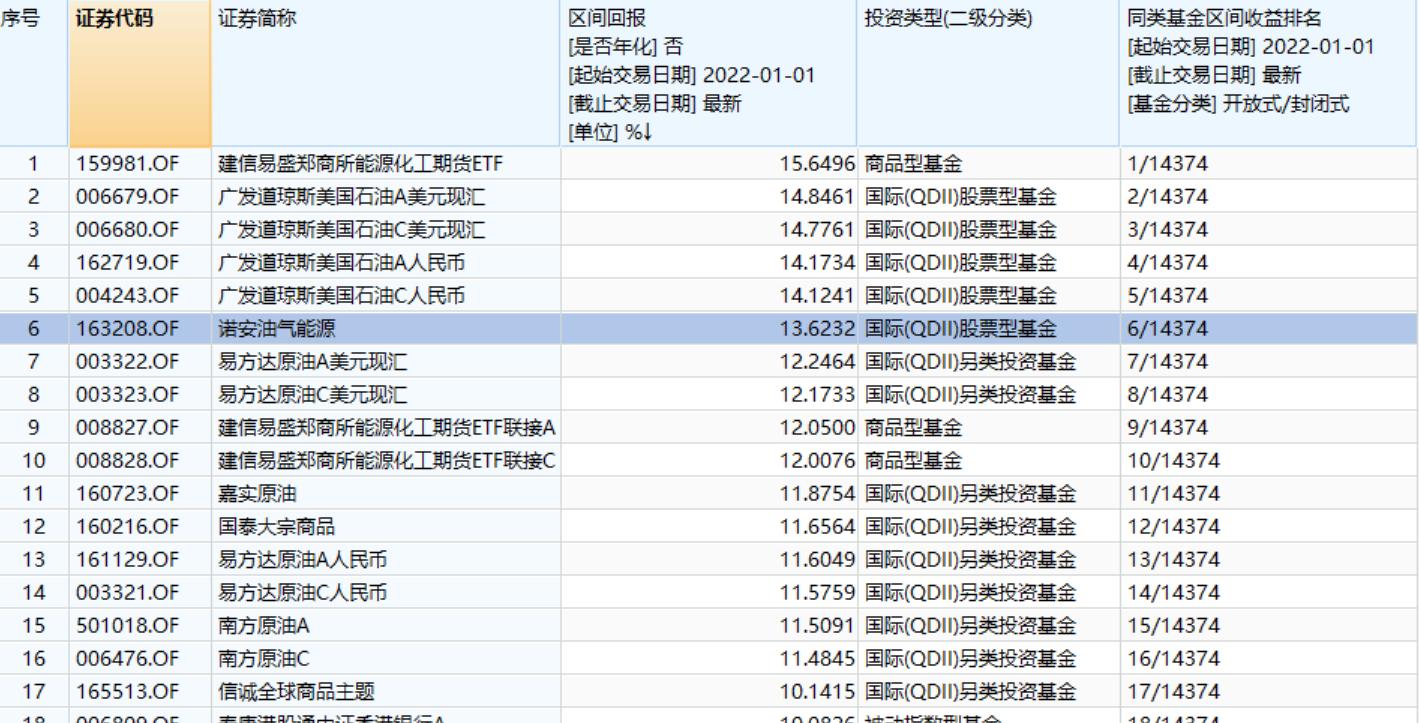Select code 163208.OF in highlighted row
The width and height of the screenshot is (1420, 723).
[x=128, y=329]
